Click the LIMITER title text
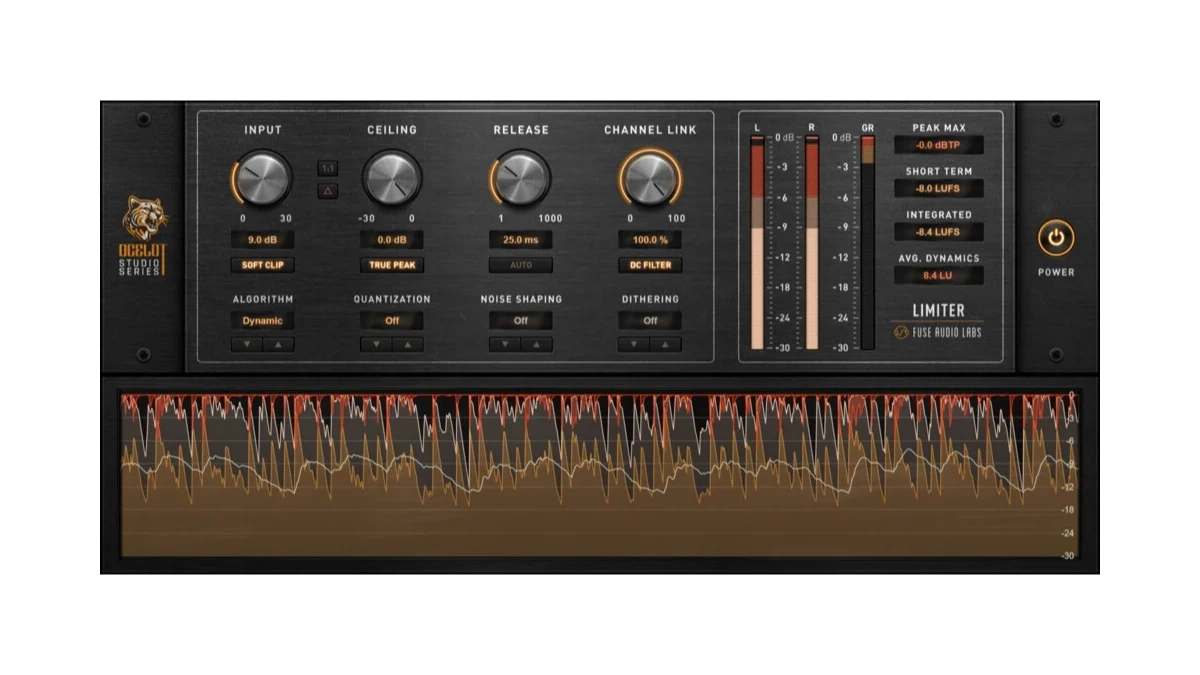Screen dimensions: 1200x675 click(x=938, y=311)
